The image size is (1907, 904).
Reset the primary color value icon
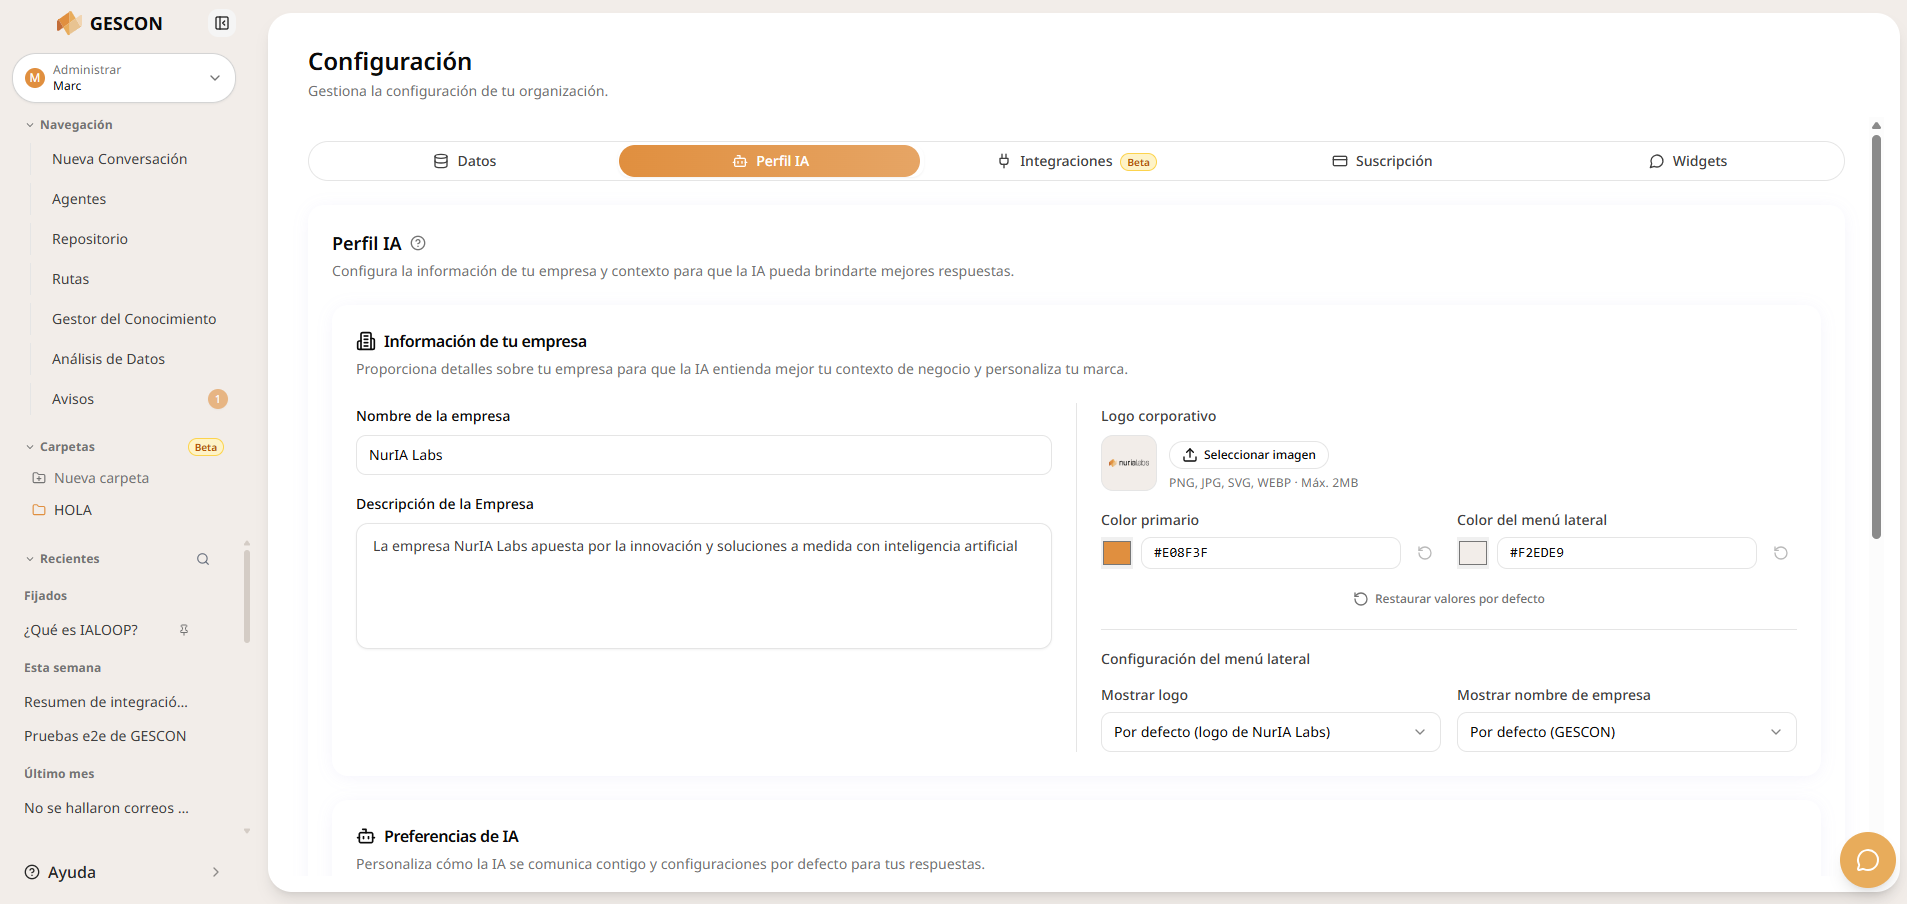[1425, 553]
